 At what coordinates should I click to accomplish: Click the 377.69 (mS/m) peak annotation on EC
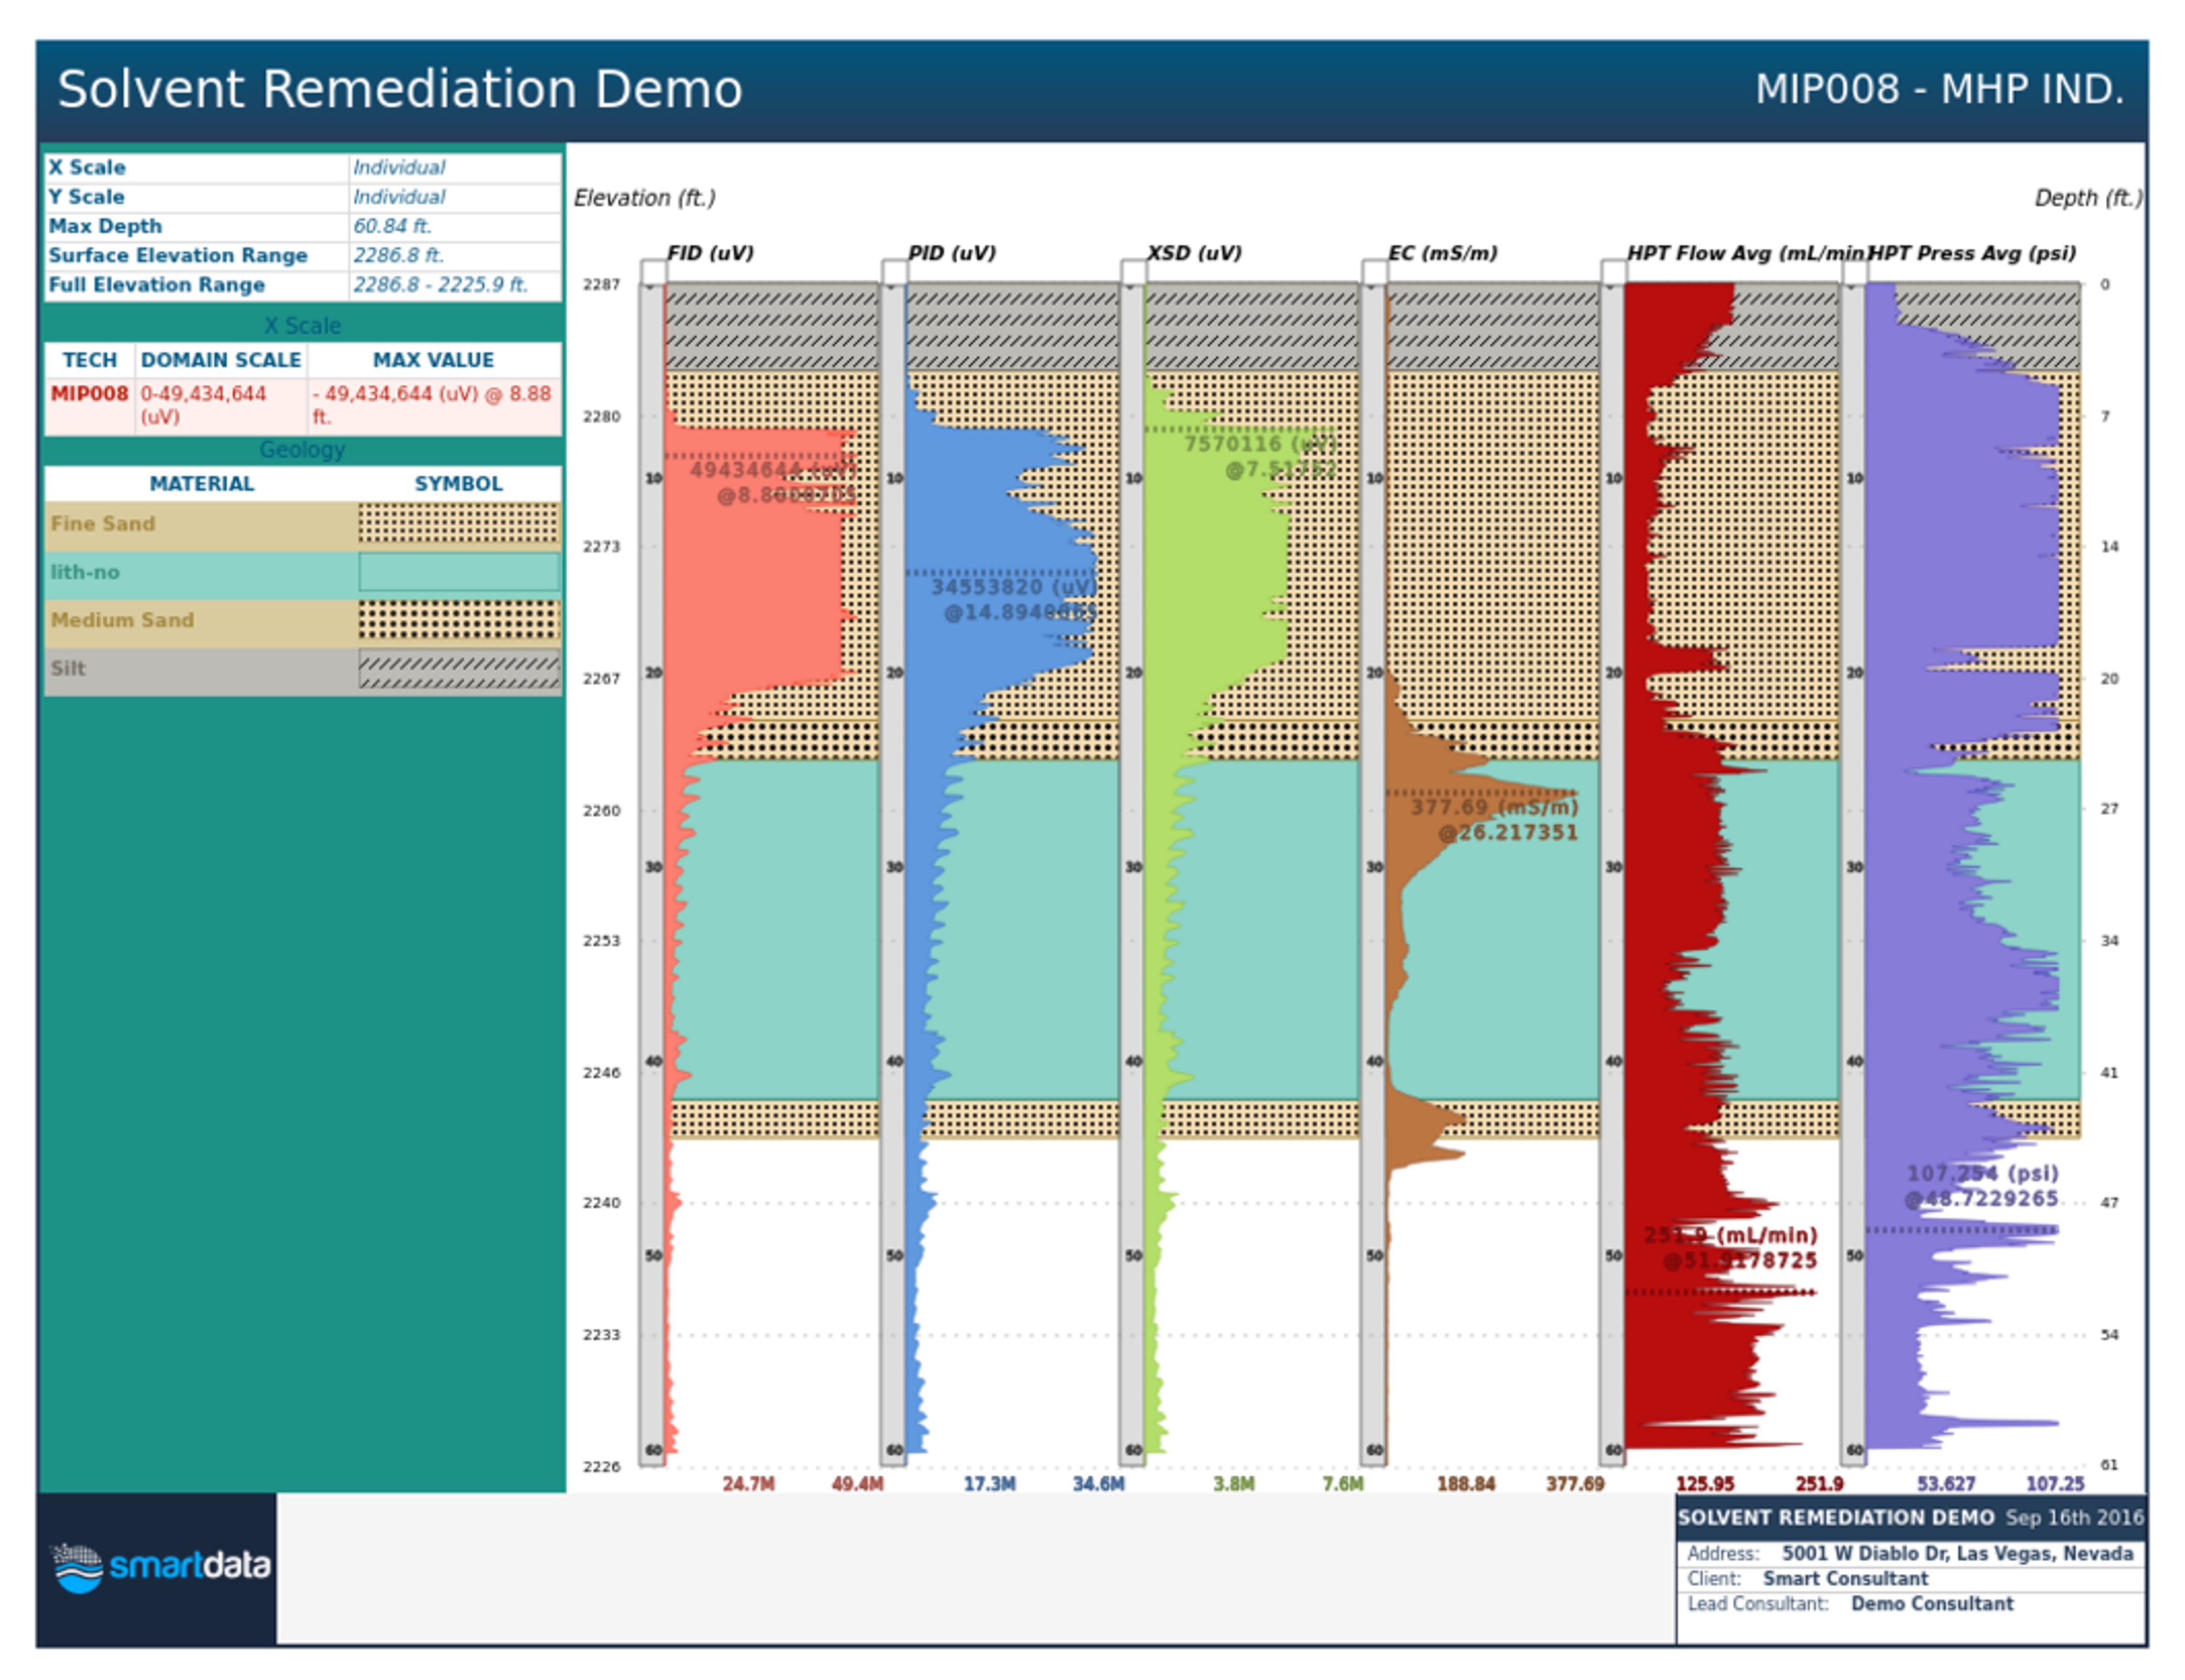coord(1494,819)
